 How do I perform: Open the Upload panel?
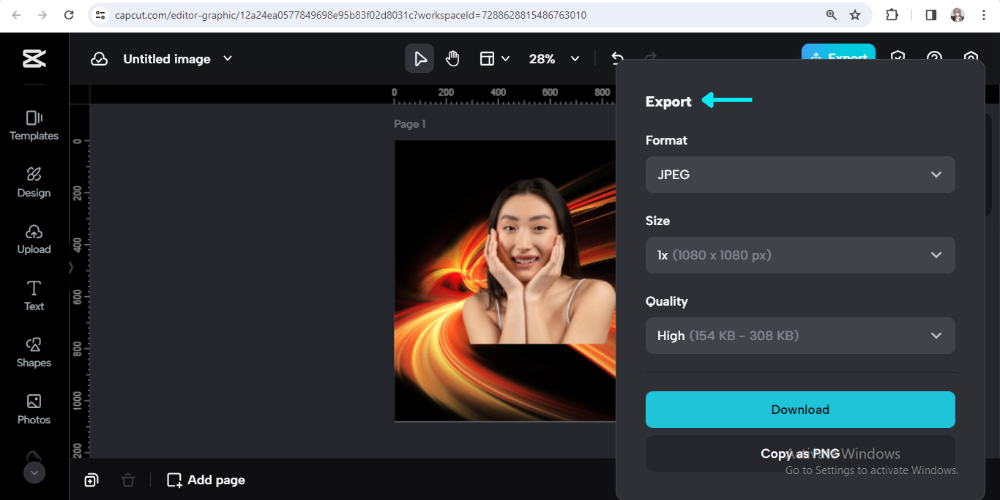coord(34,239)
